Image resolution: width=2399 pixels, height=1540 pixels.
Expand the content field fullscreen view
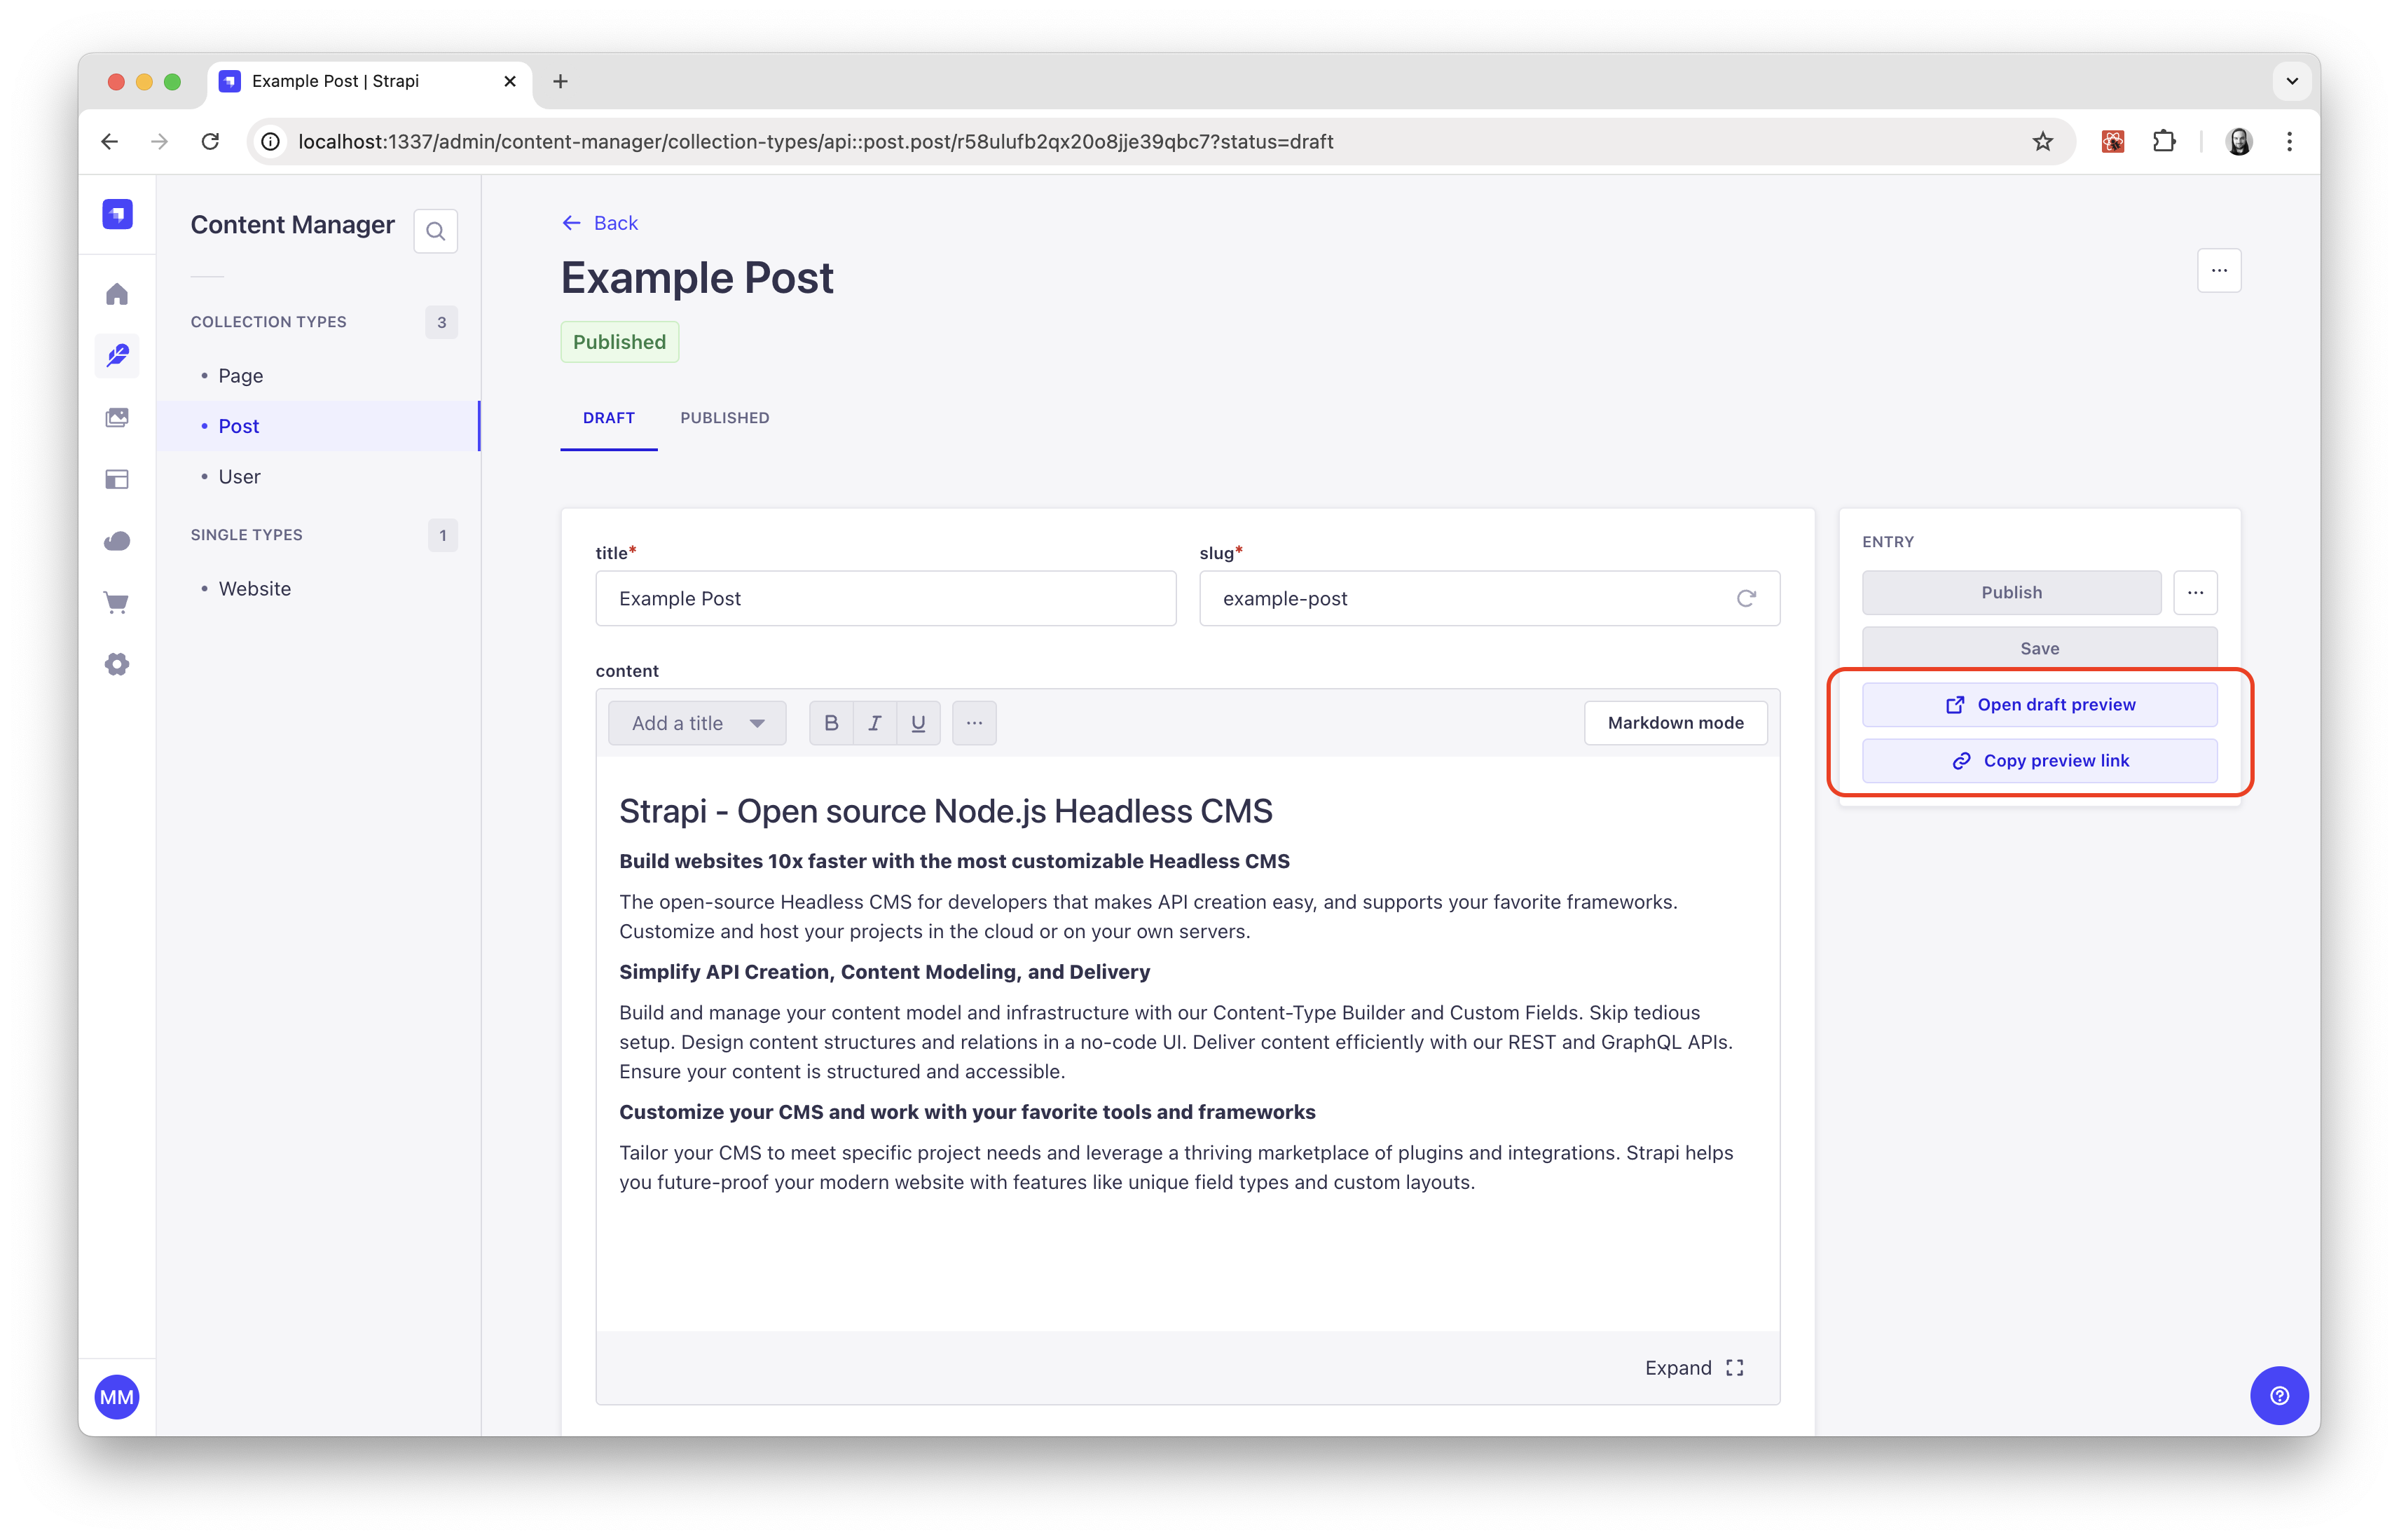(x=1693, y=1367)
